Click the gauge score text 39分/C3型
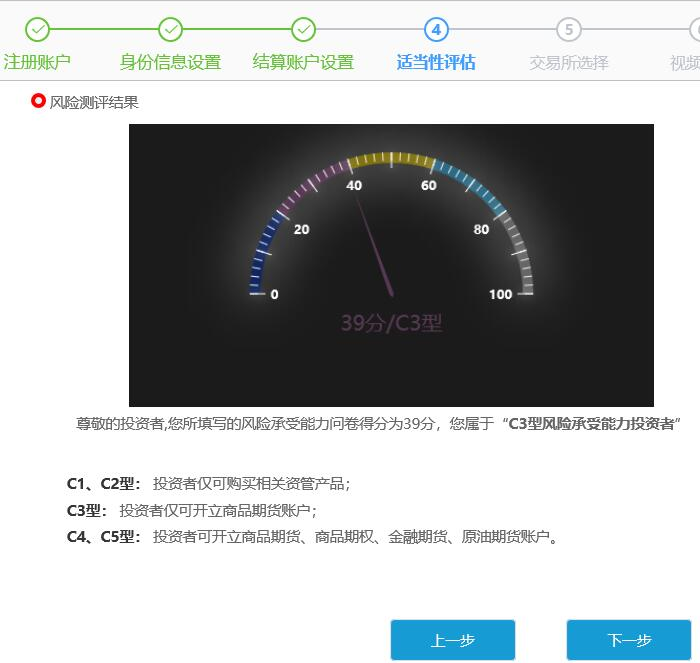The width and height of the screenshot is (700, 663). click(392, 323)
